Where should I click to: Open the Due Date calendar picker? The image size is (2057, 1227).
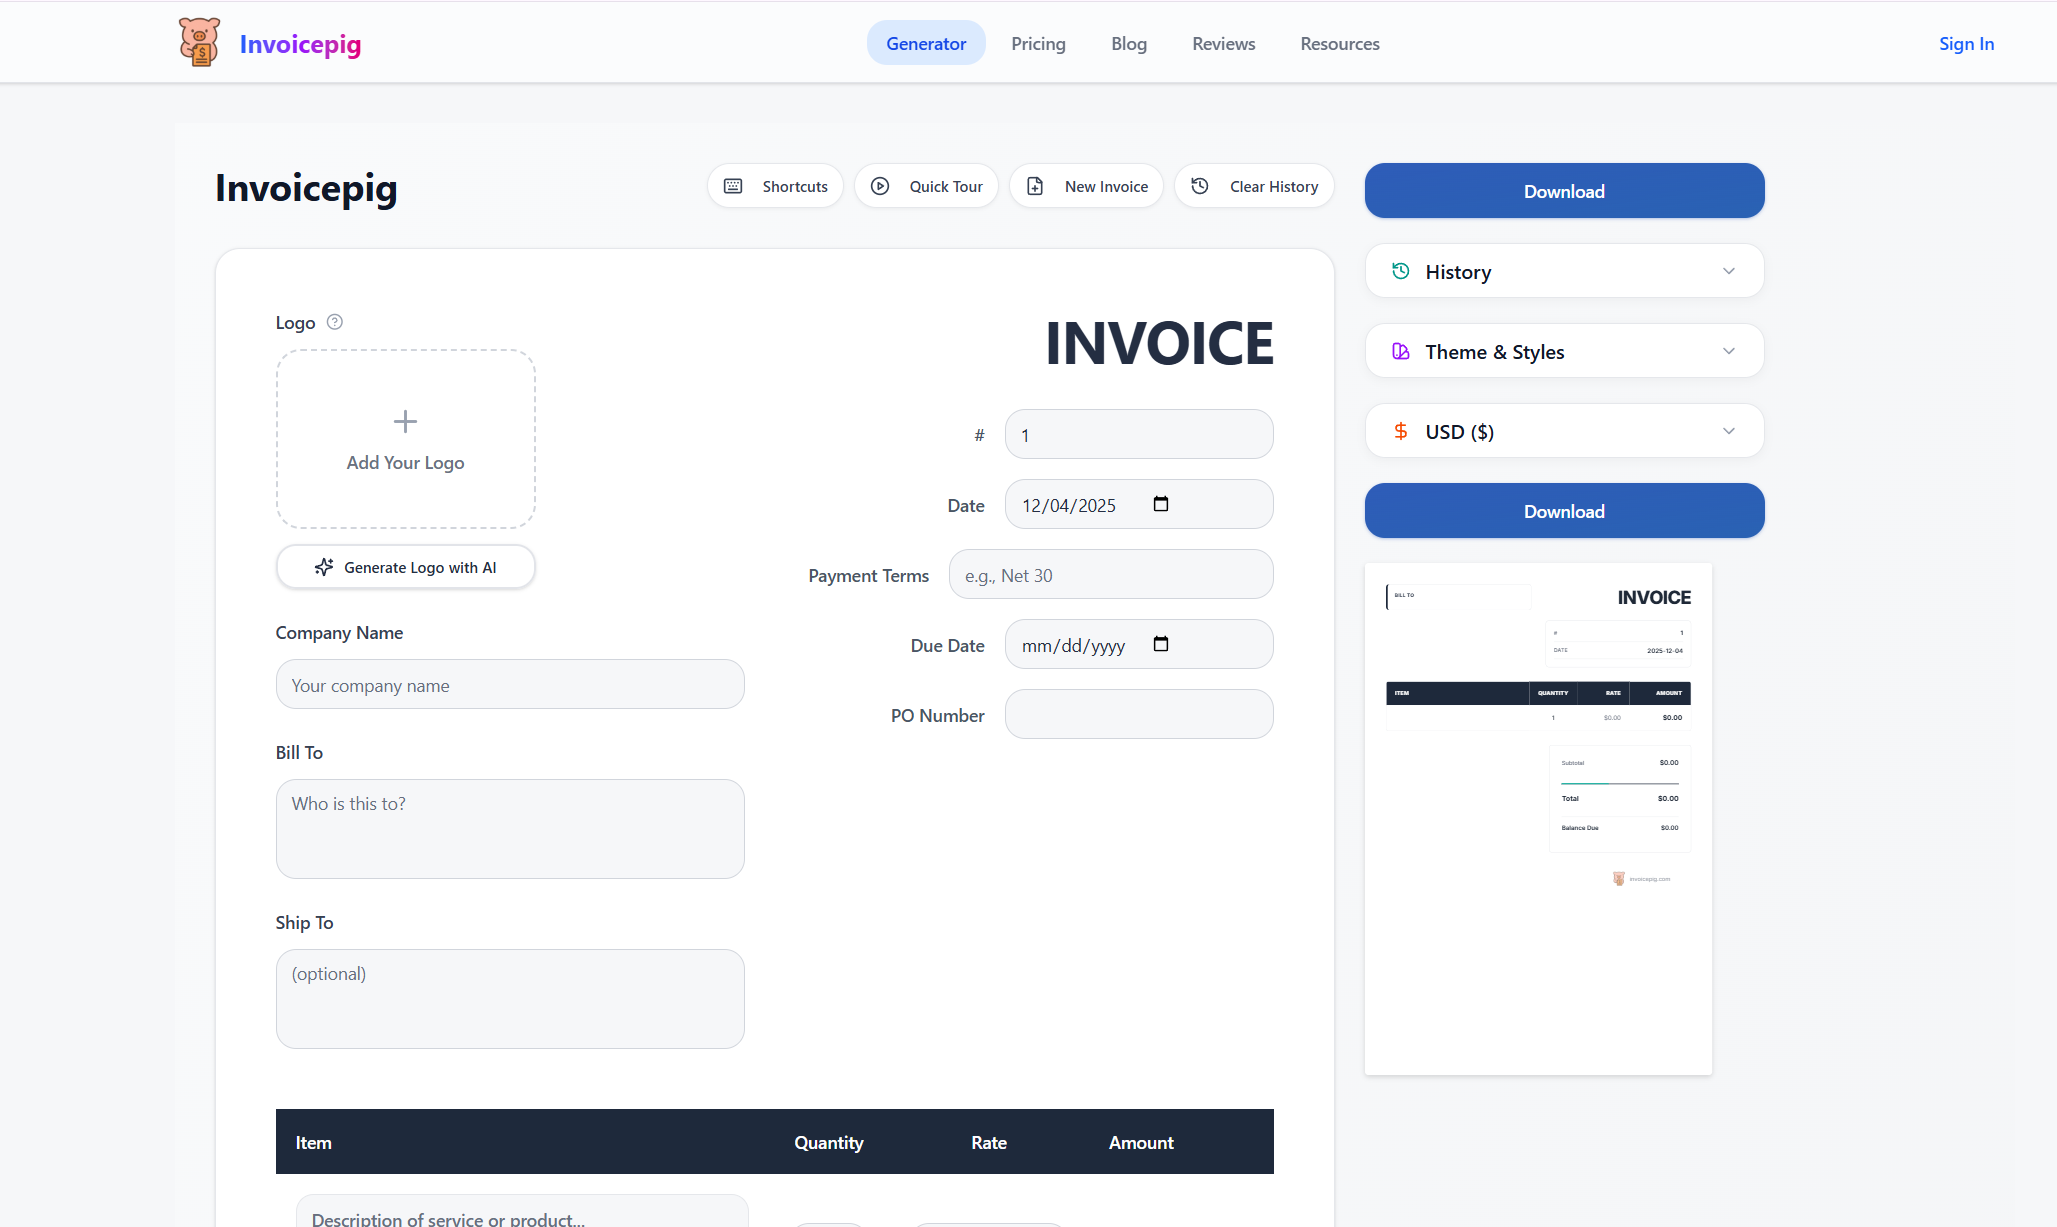click(x=1161, y=644)
